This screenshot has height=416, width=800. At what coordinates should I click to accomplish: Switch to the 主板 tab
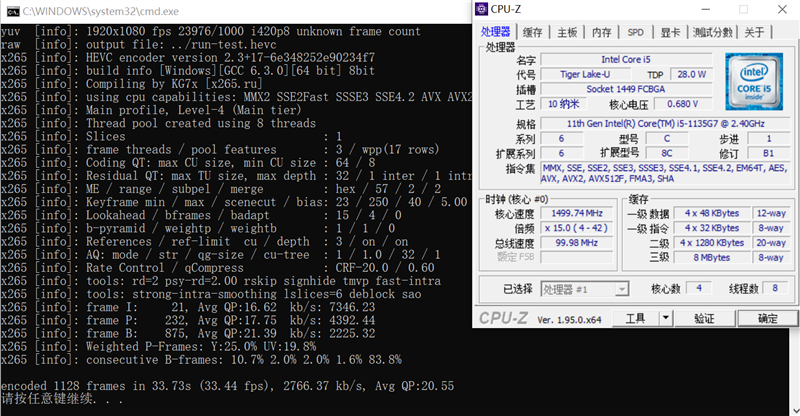click(x=567, y=32)
